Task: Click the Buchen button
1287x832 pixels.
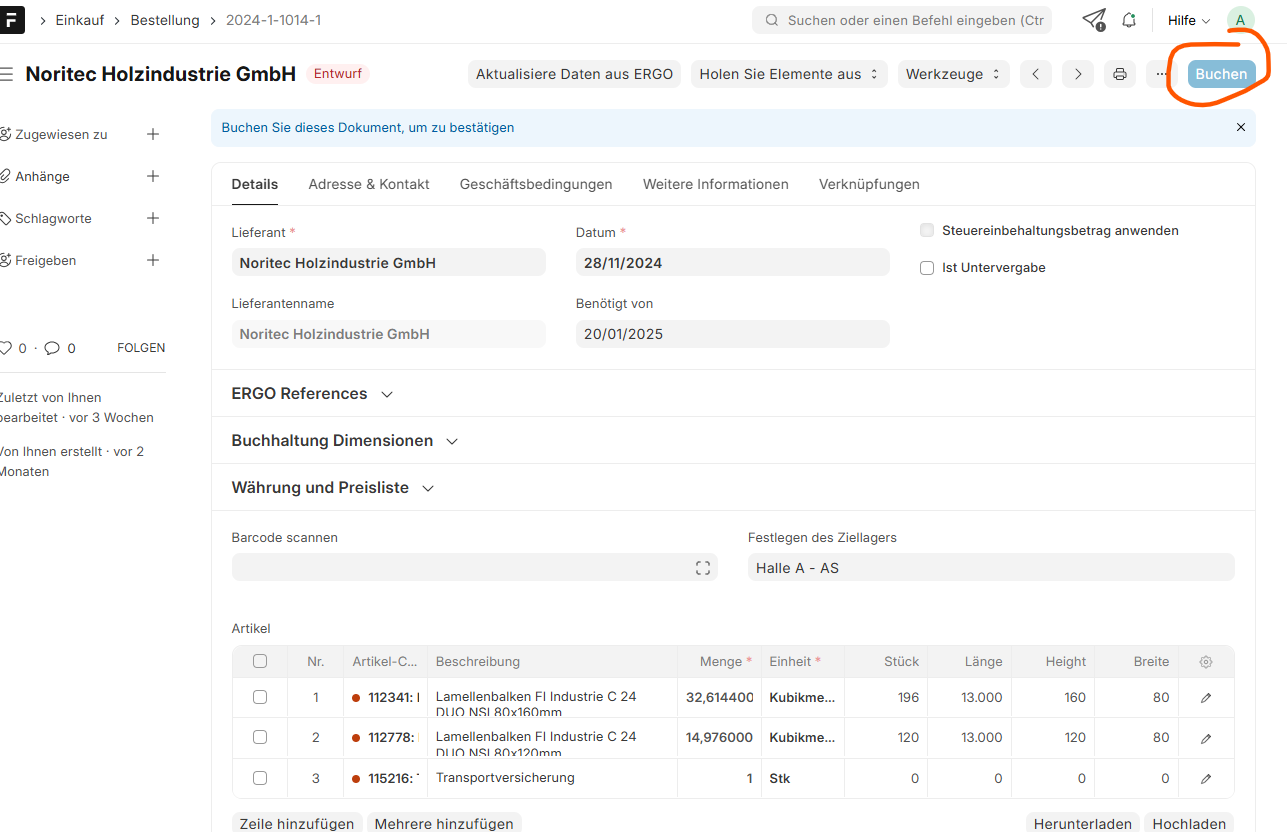Action: [x=1221, y=74]
